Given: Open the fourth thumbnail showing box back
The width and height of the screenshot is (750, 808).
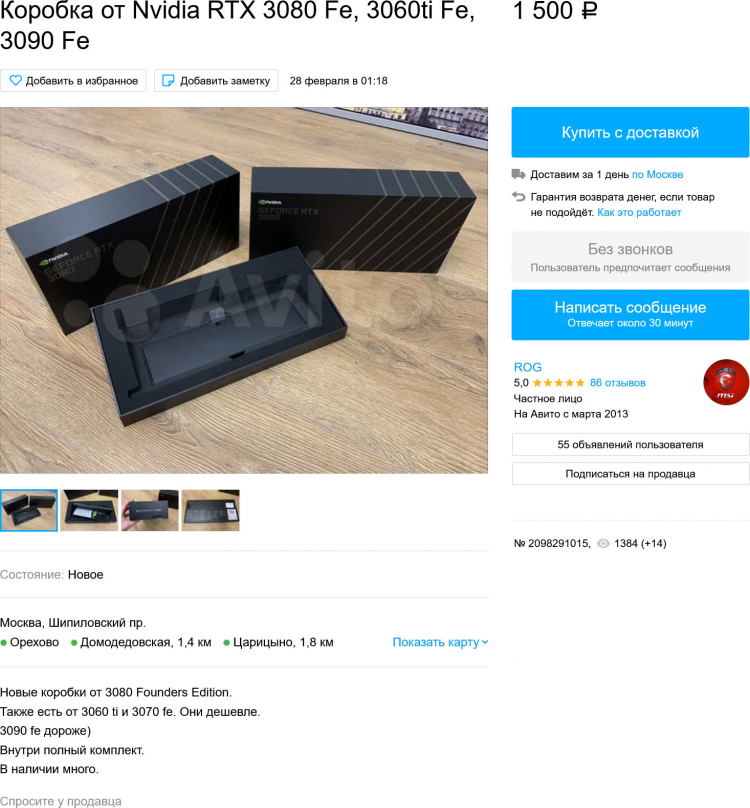Looking at the screenshot, I should (210, 510).
